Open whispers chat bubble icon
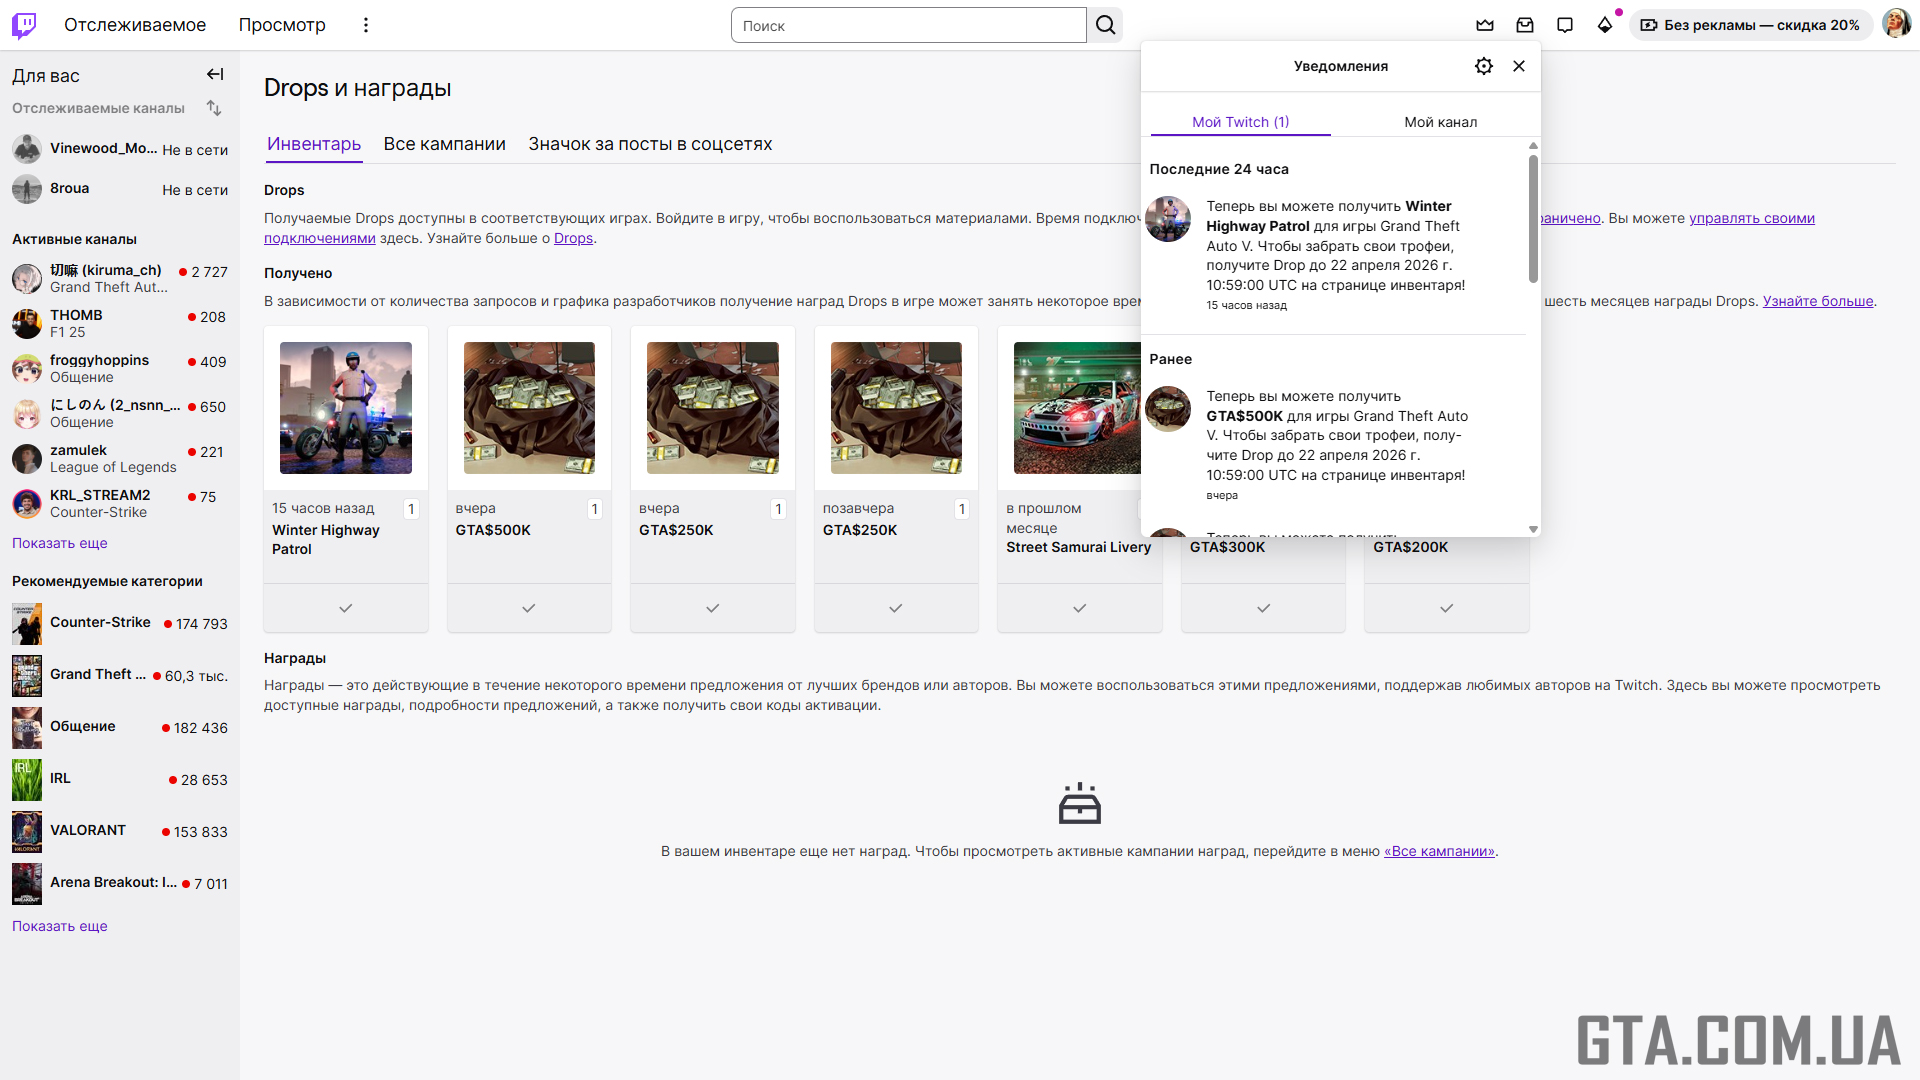 click(1565, 25)
